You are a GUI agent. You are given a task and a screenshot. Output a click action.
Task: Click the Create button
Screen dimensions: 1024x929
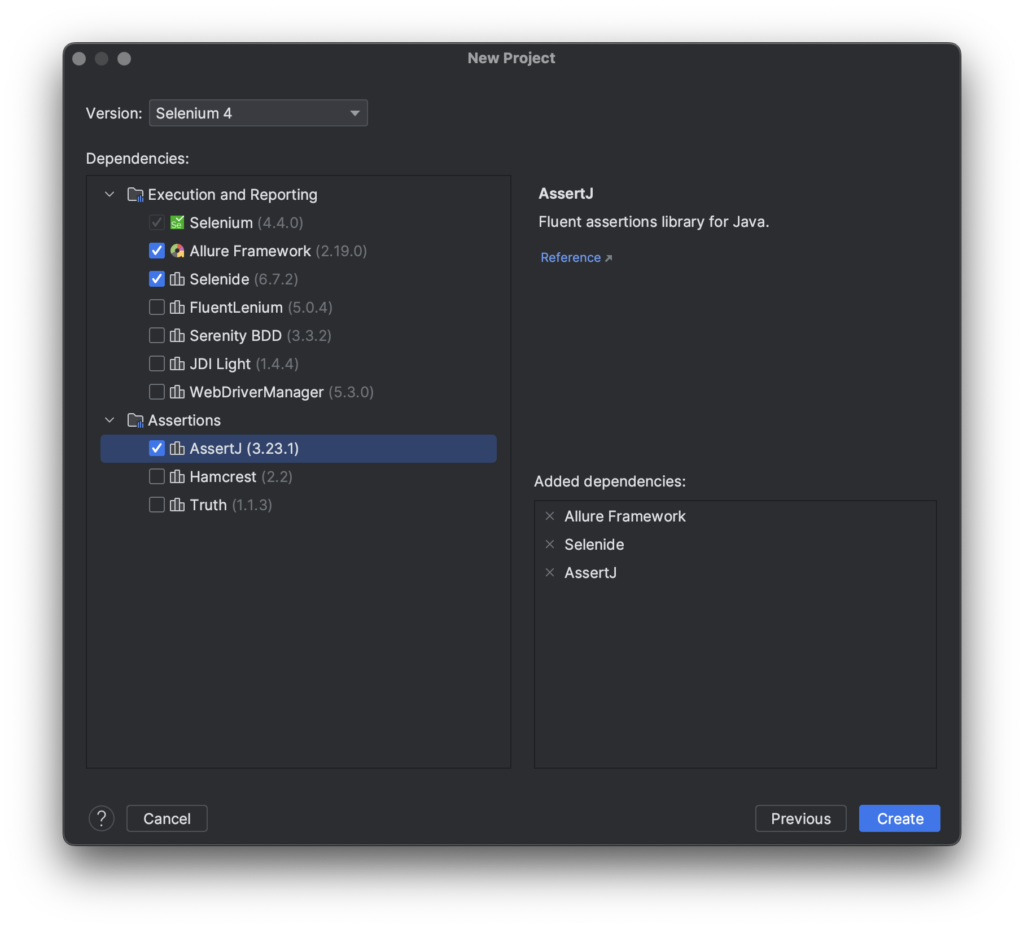click(x=898, y=818)
